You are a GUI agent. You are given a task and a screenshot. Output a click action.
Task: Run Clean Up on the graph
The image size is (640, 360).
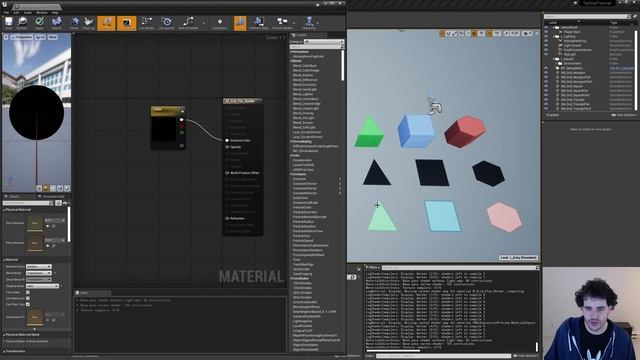coord(88,23)
